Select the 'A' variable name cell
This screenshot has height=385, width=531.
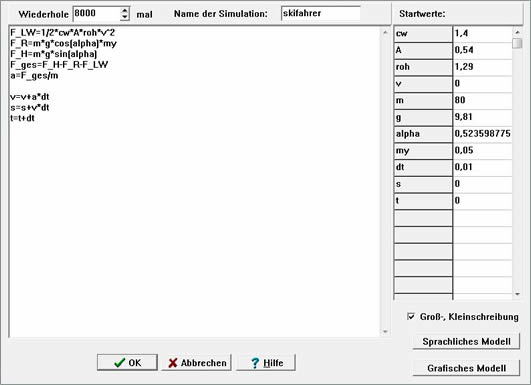pyautogui.click(x=423, y=50)
